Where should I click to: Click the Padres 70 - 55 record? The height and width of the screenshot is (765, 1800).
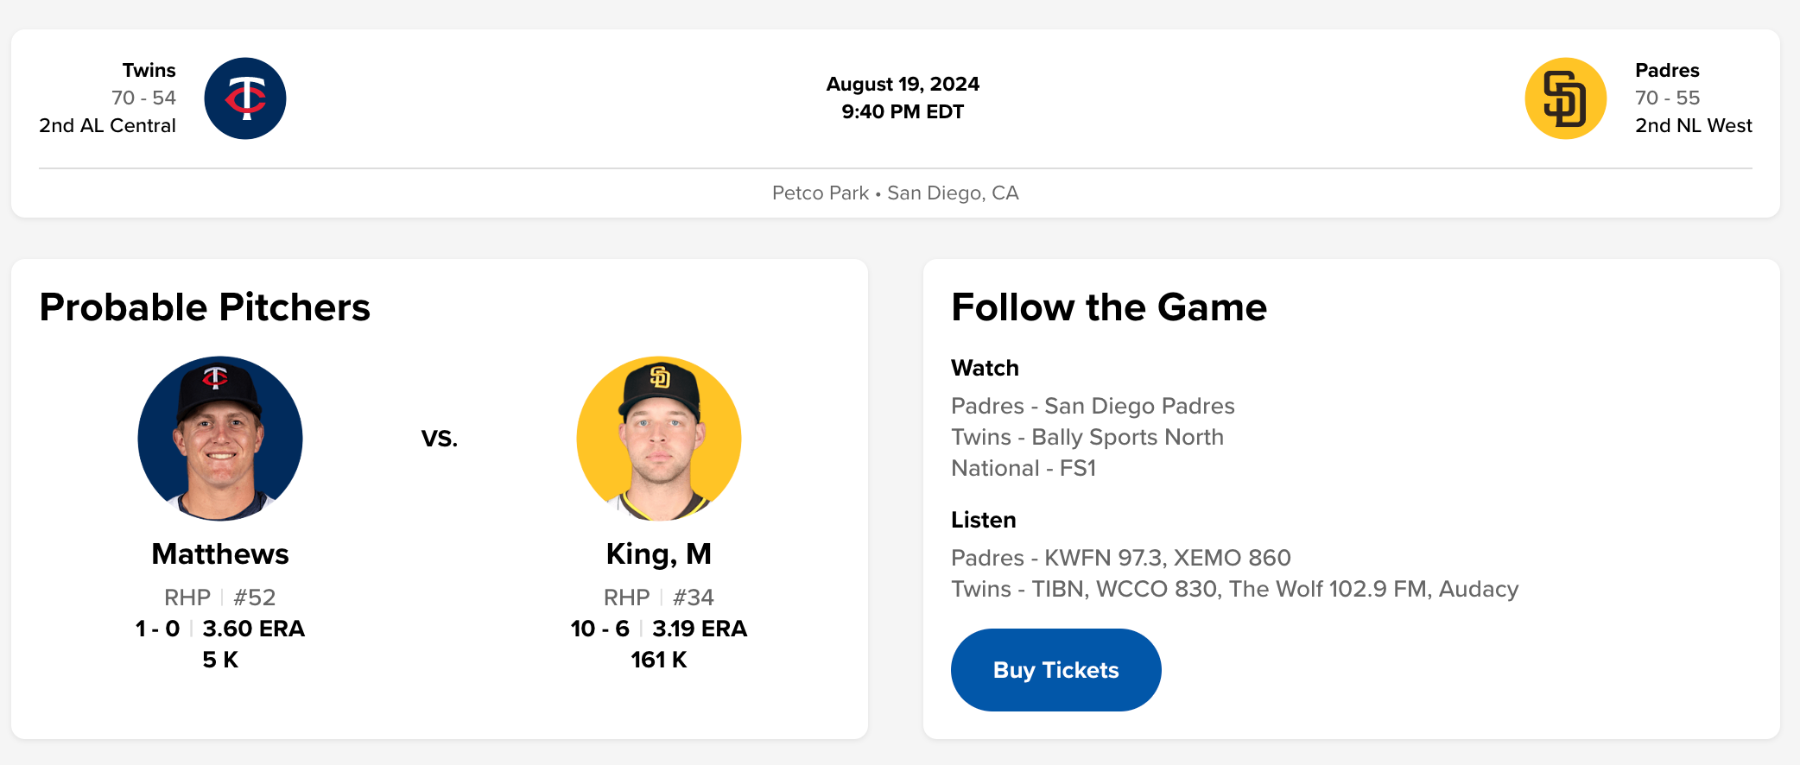1667,98
